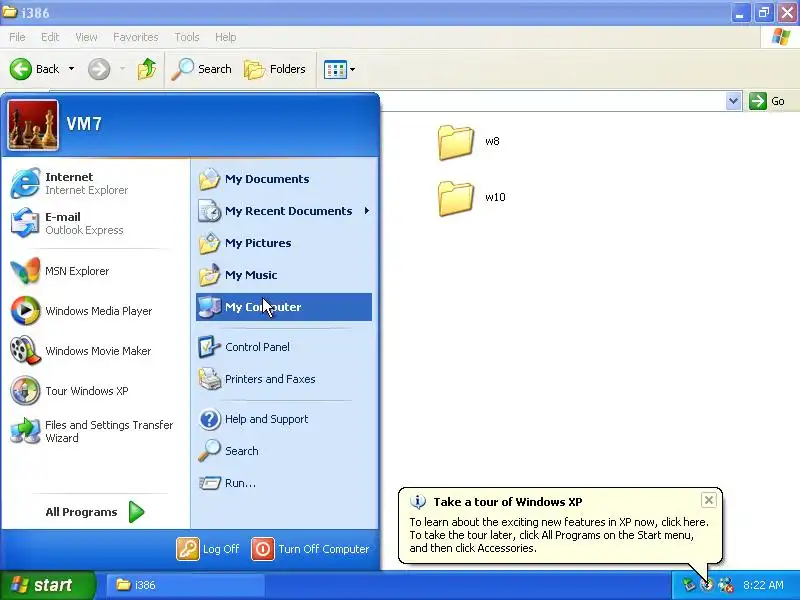
Task: Open My Computer
Action: click(x=284, y=307)
